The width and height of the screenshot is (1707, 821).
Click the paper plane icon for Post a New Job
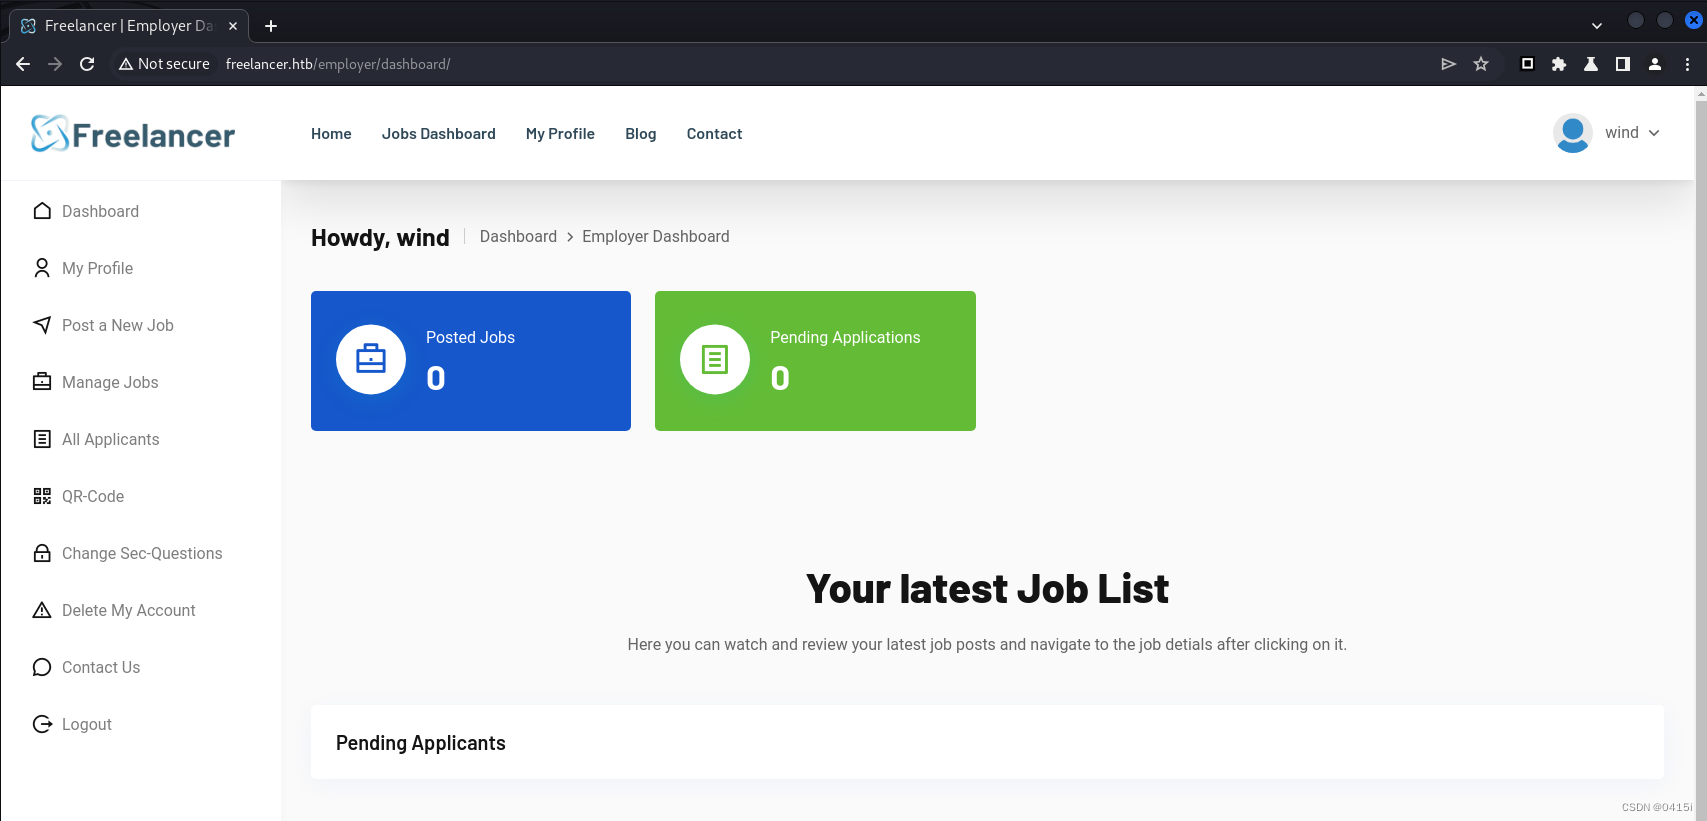(x=42, y=325)
